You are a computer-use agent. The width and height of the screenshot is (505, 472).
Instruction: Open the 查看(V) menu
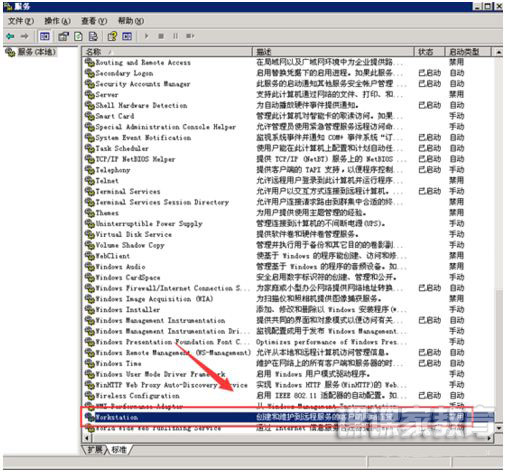tap(94, 21)
